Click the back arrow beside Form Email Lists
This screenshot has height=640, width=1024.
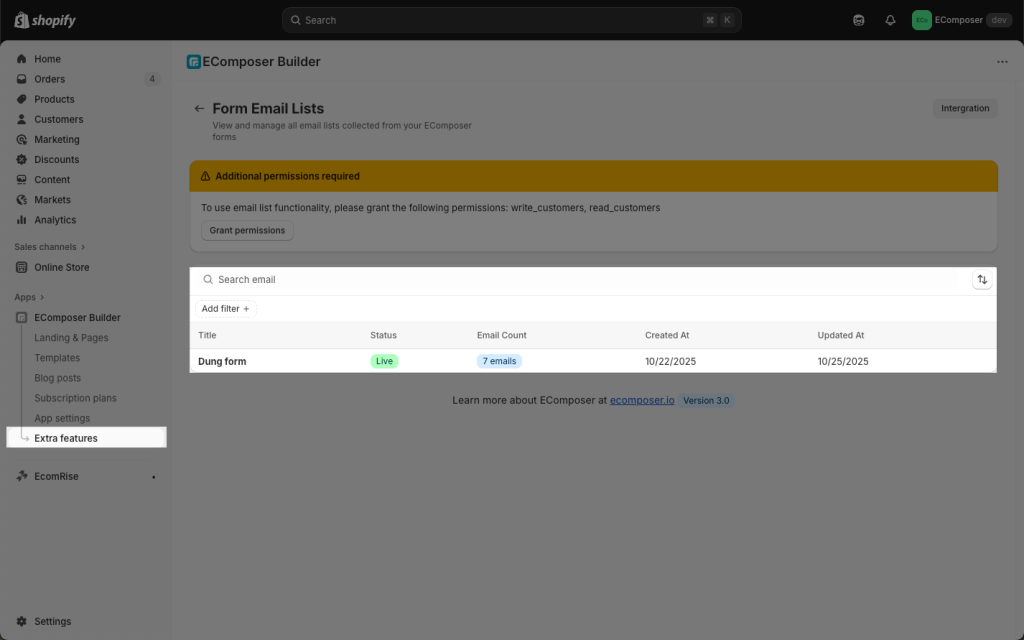pyautogui.click(x=199, y=109)
